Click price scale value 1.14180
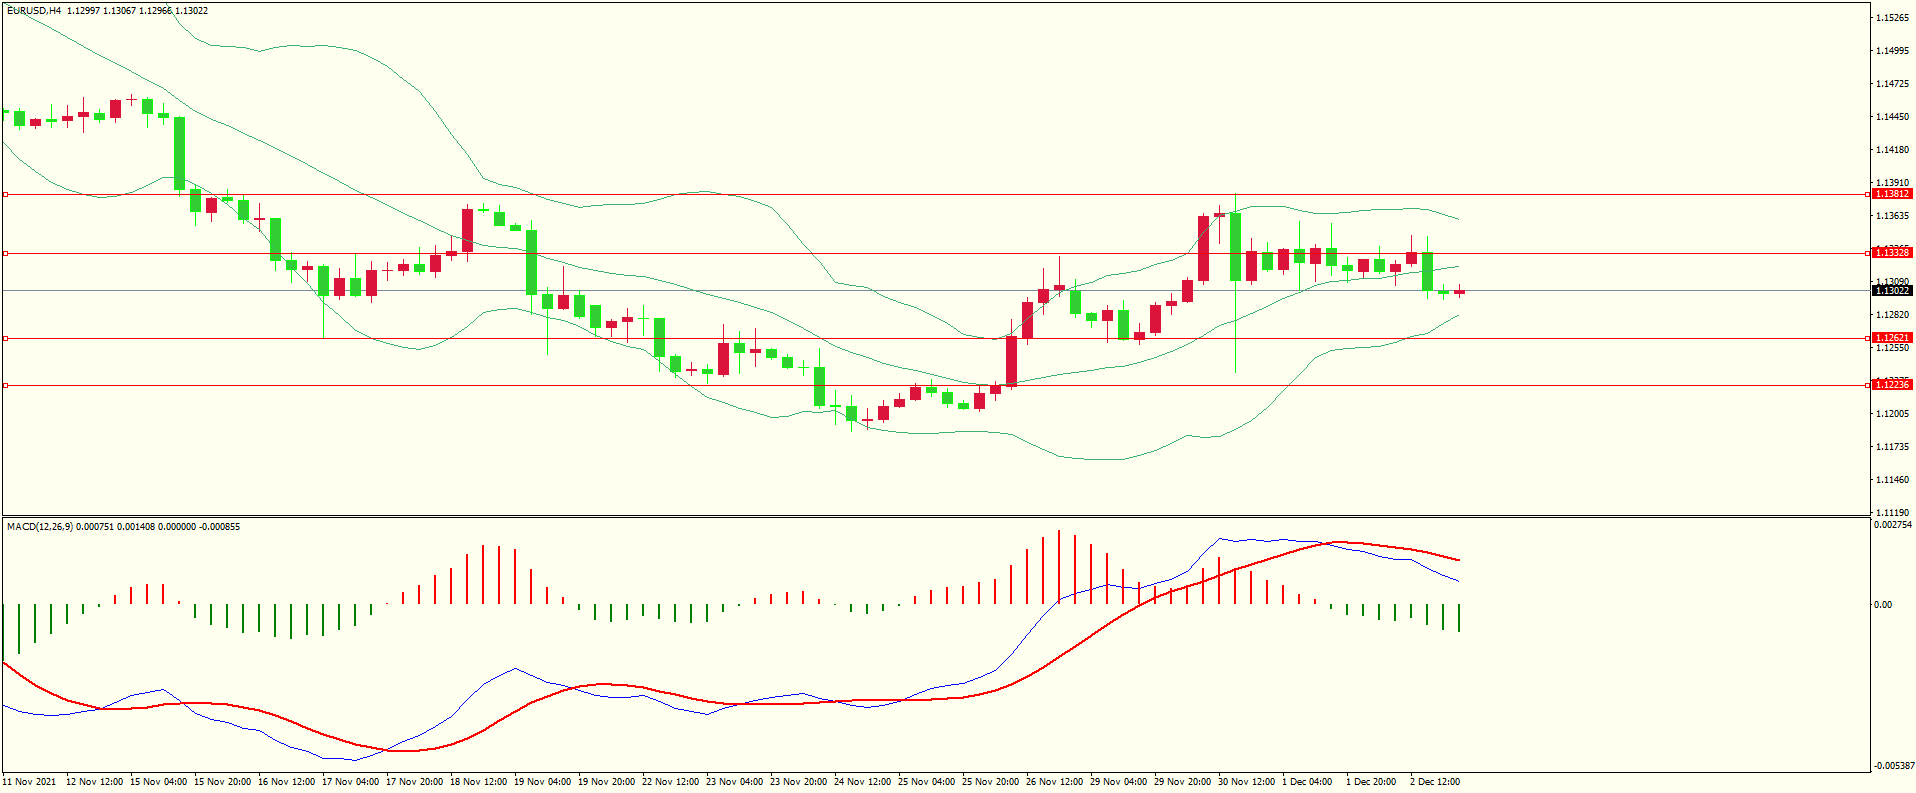 pyautogui.click(x=1892, y=150)
